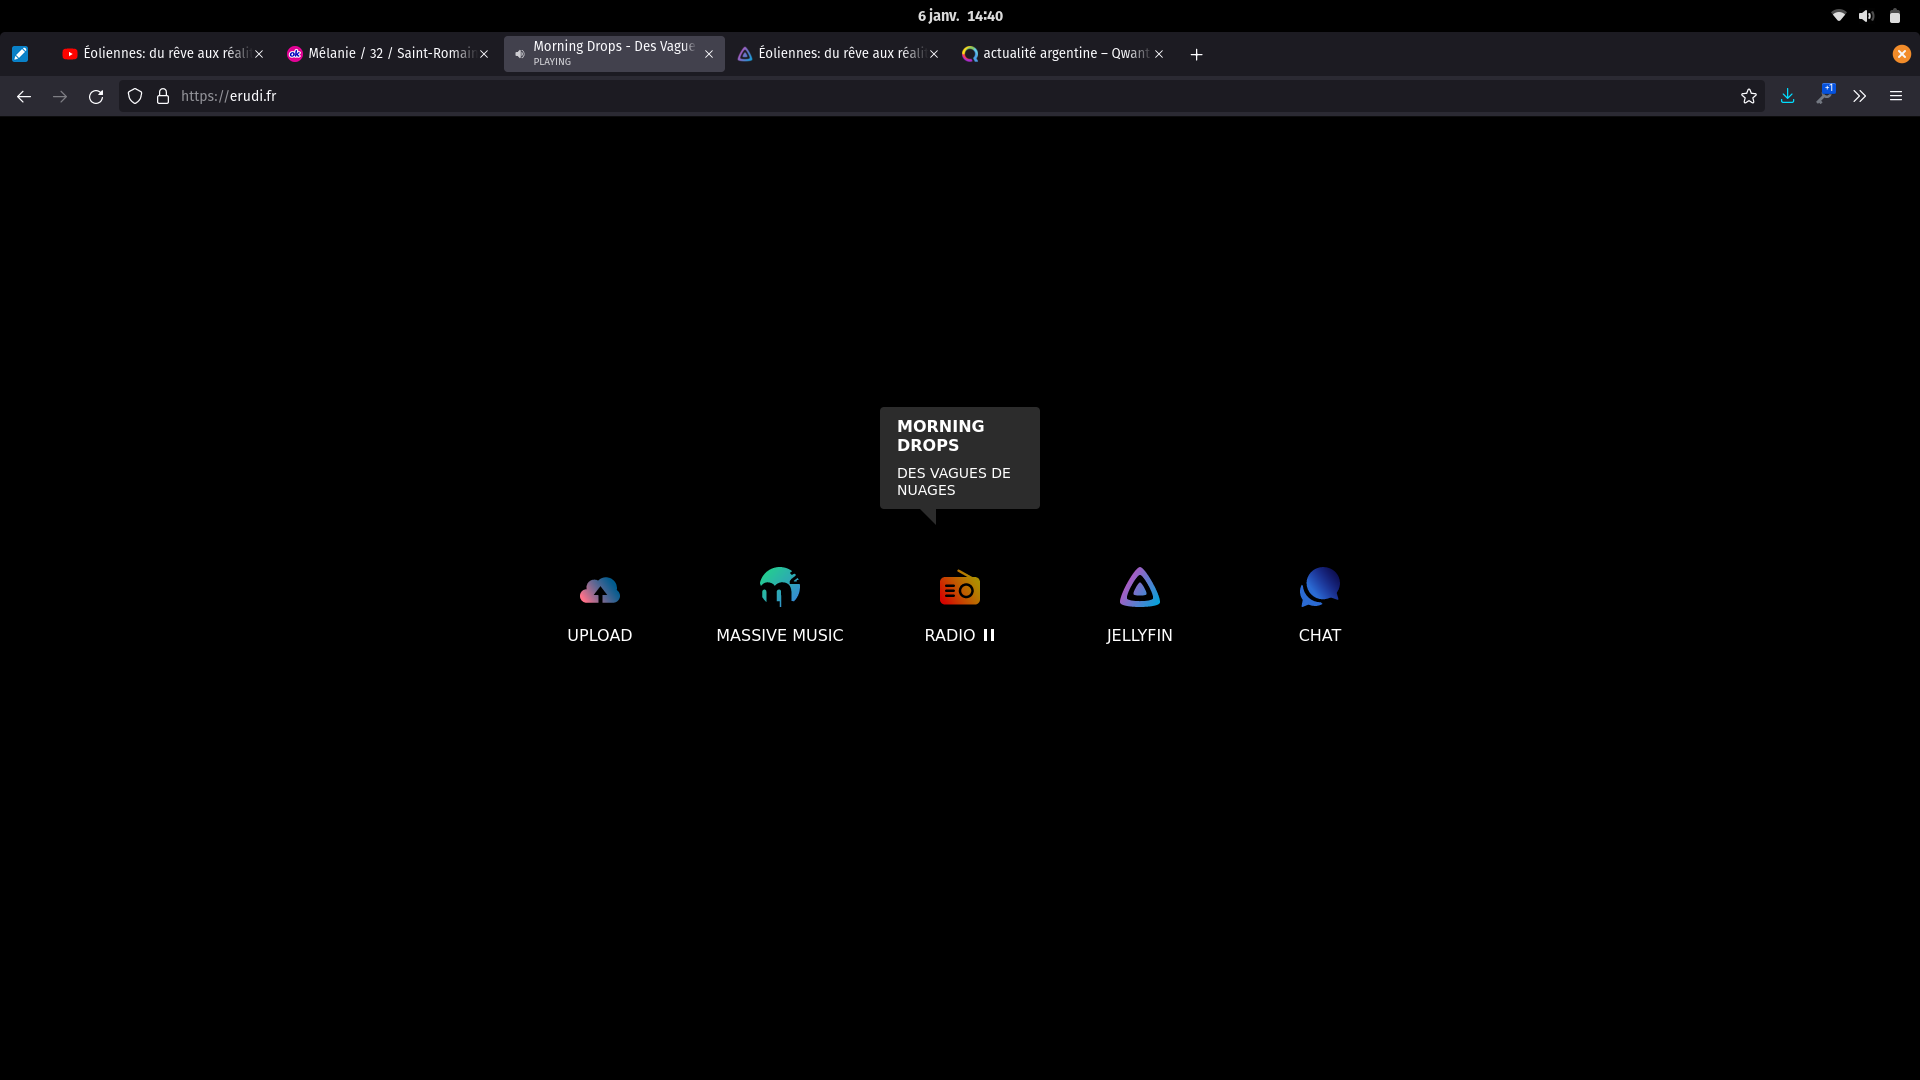Screen dimensions: 1920x1080
Task: Click the padlock site security icon
Action: 163,96
